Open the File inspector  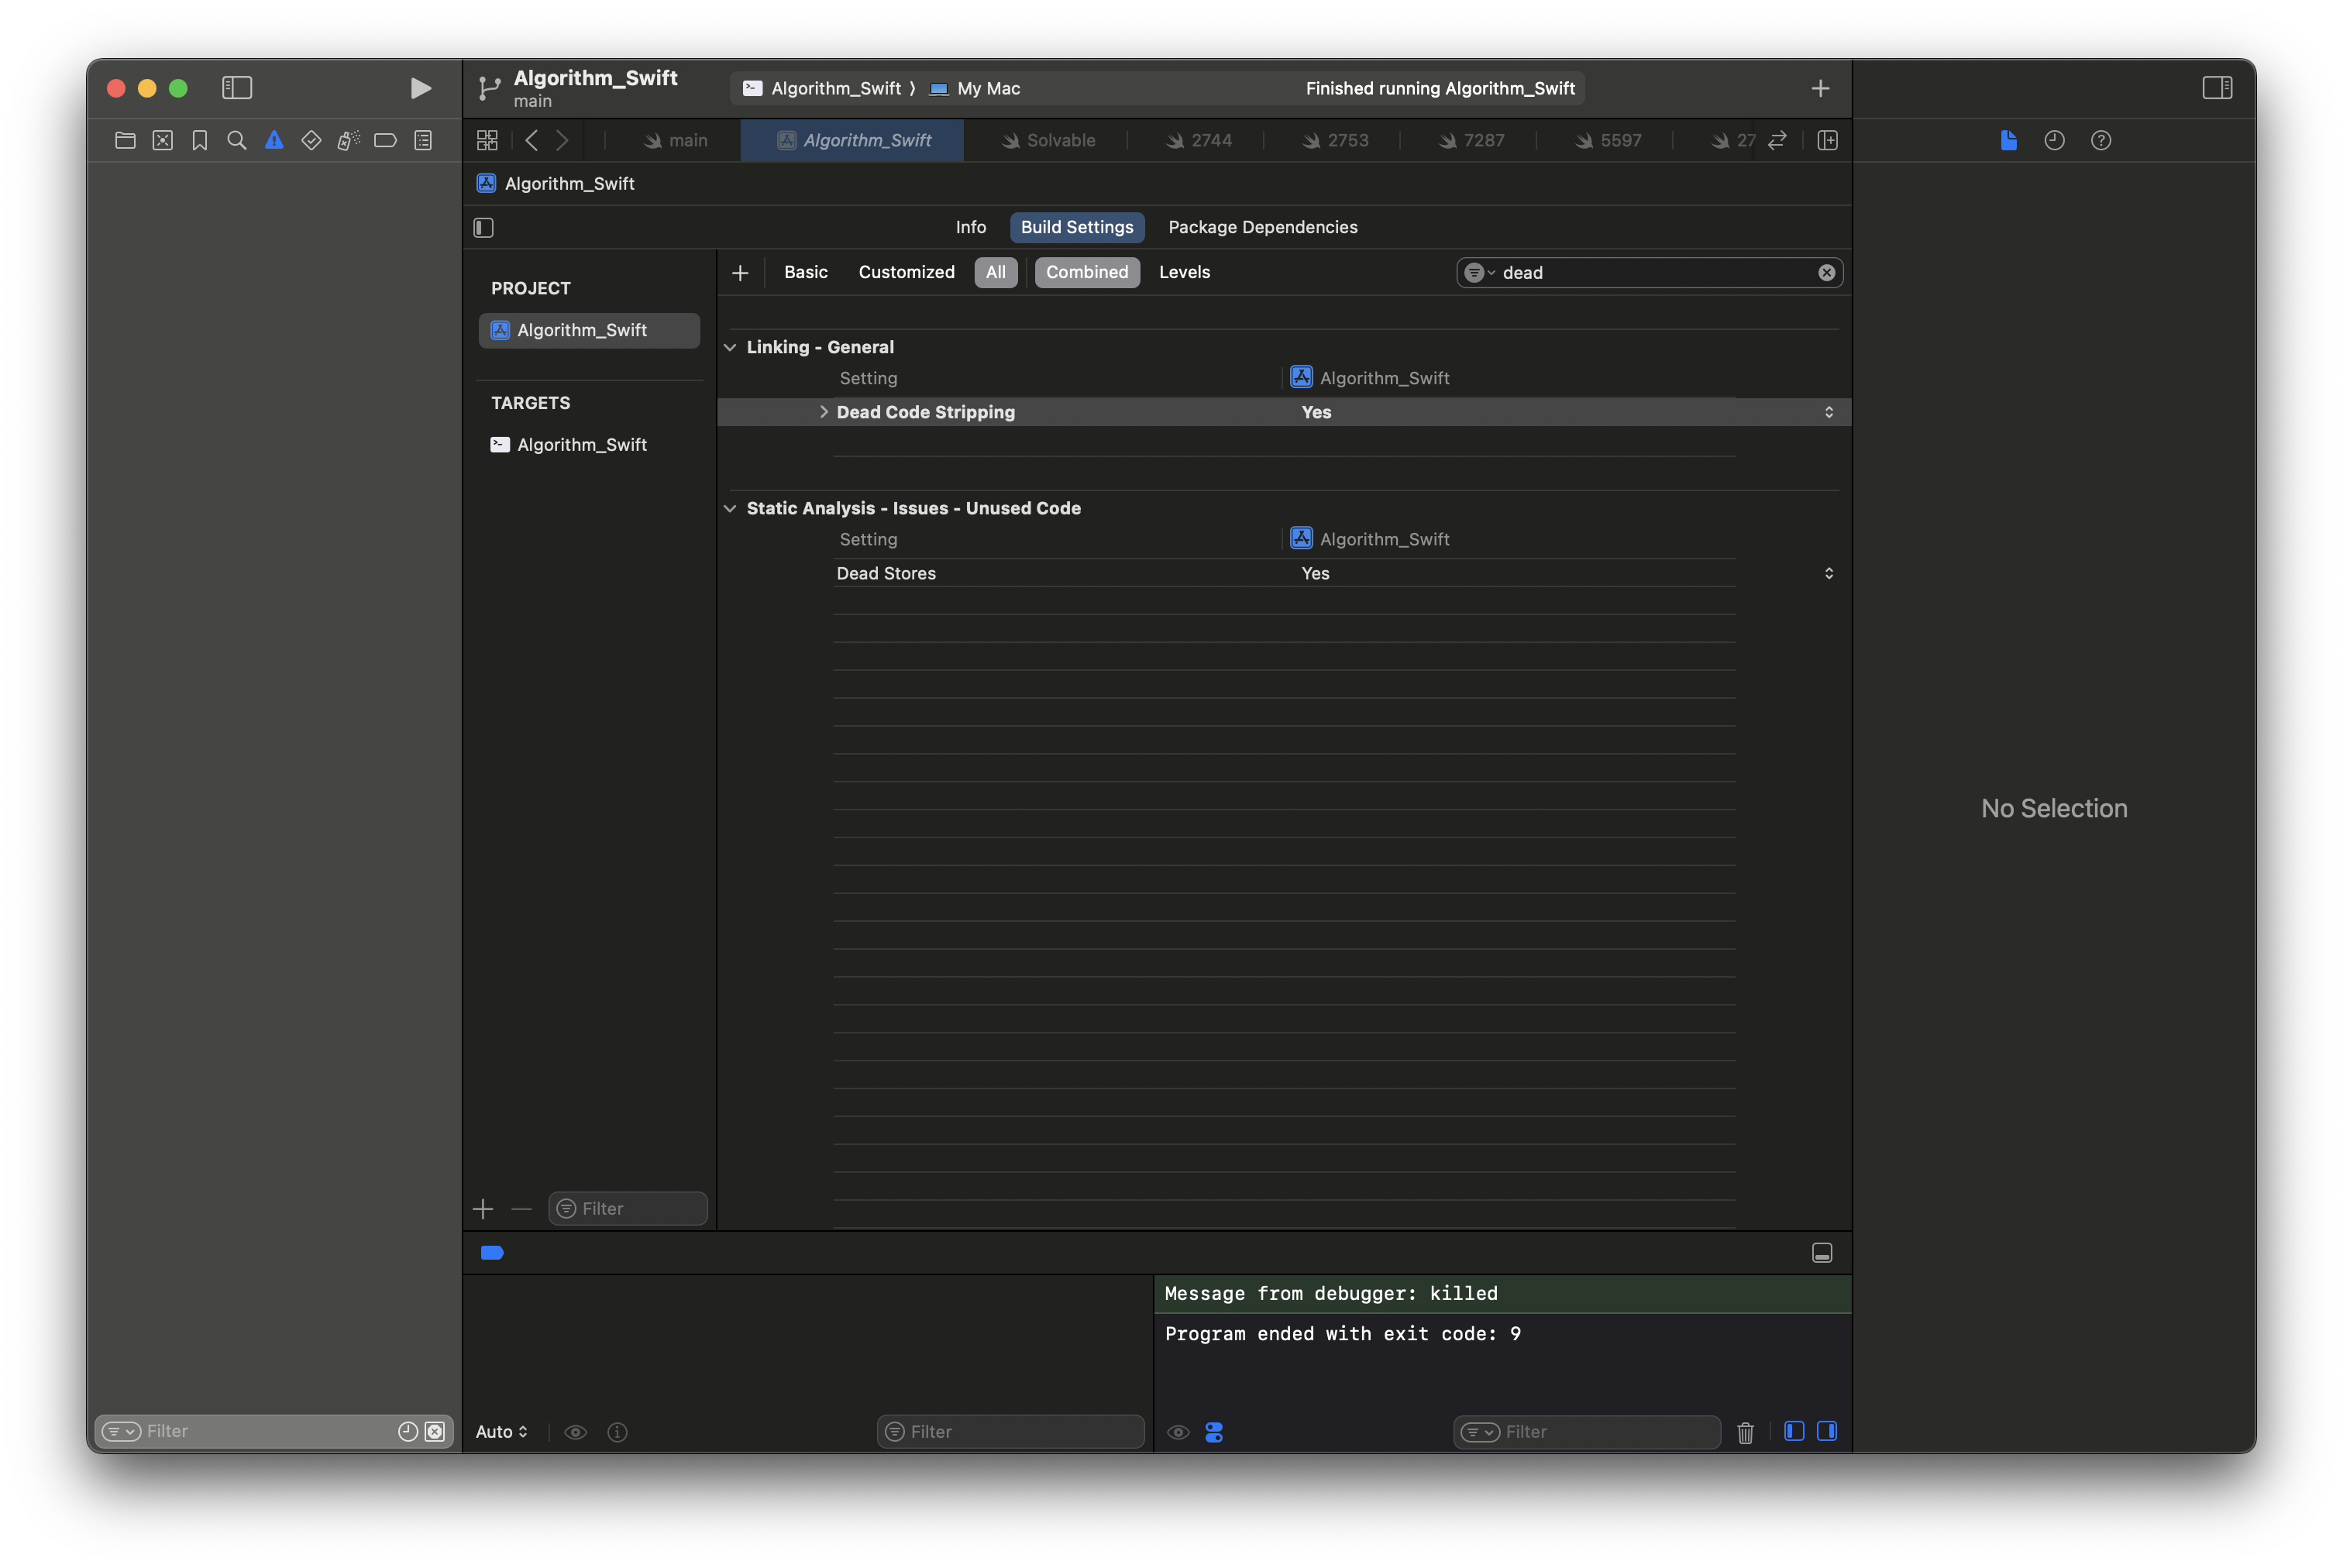click(2008, 141)
